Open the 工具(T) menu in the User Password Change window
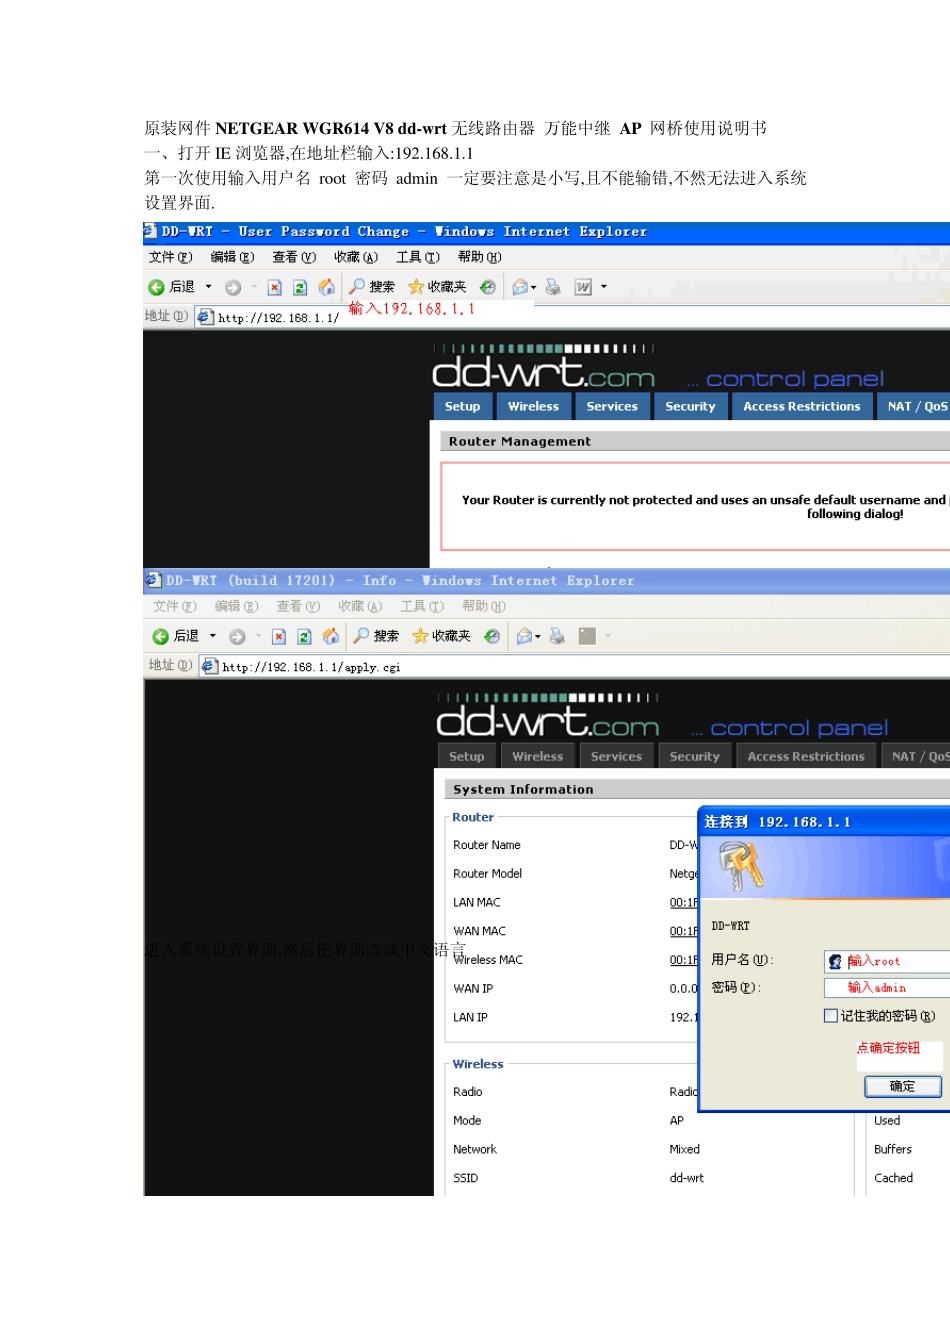 click(x=418, y=257)
